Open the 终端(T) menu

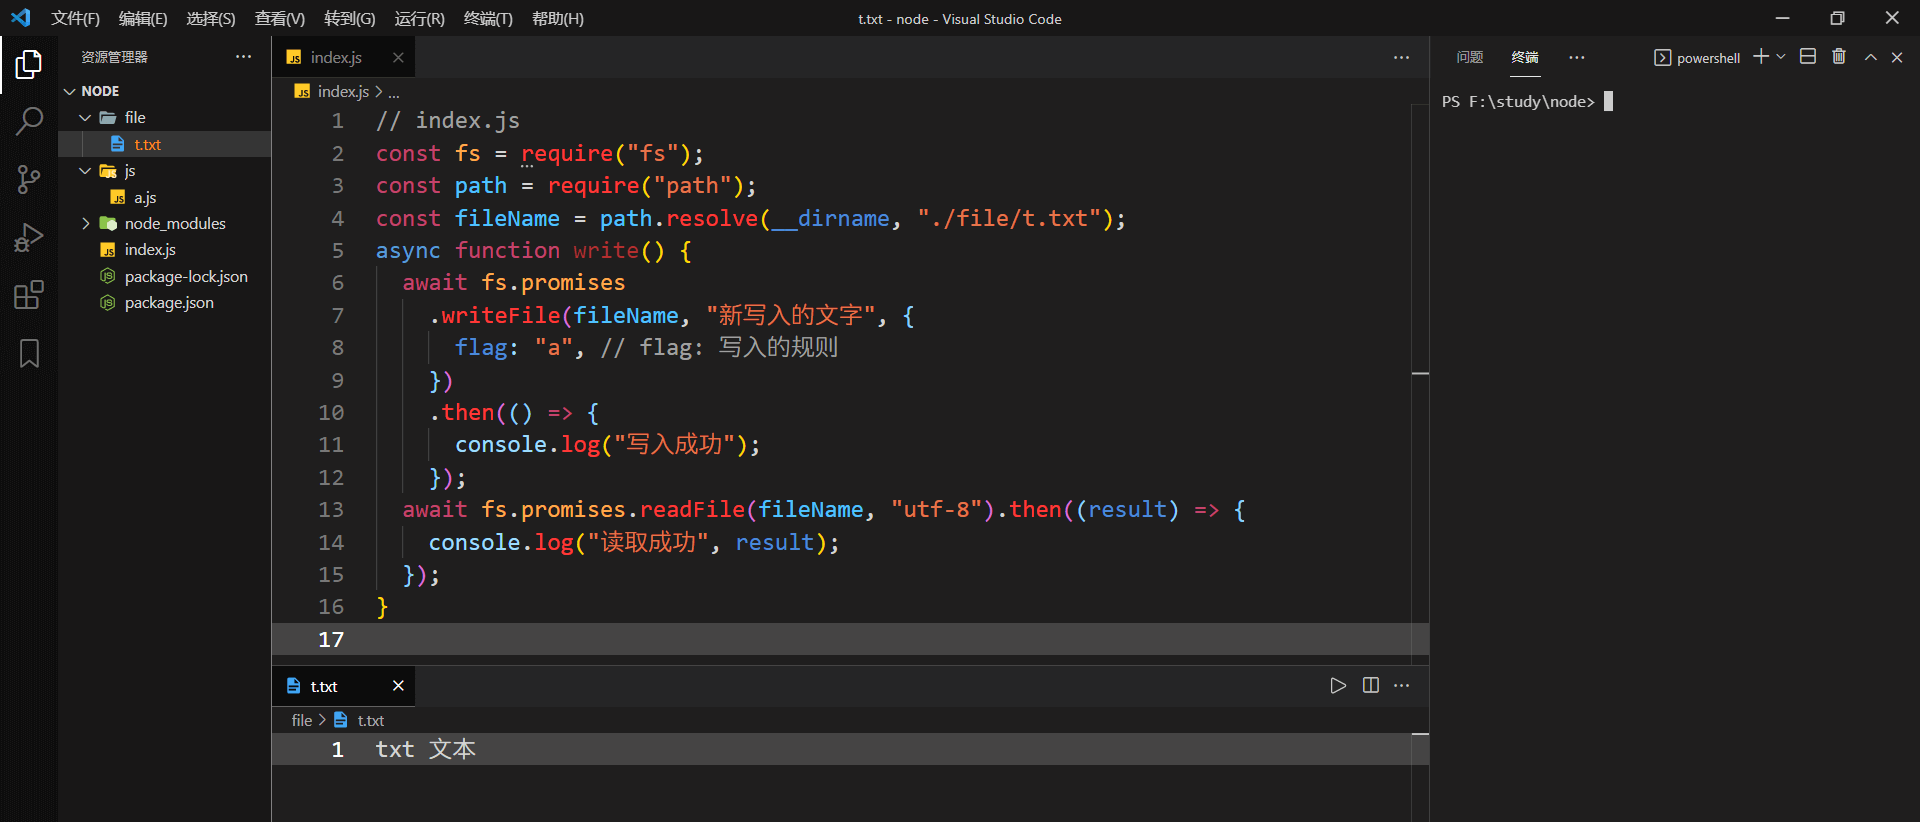point(489,18)
